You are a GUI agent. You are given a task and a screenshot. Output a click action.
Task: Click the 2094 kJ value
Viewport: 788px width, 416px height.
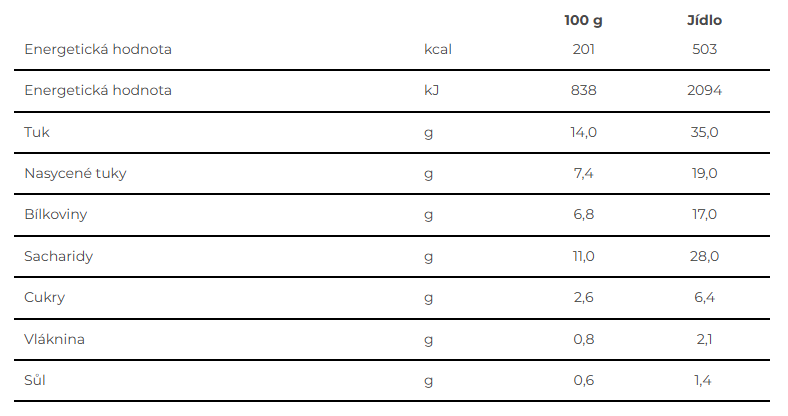(x=704, y=90)
